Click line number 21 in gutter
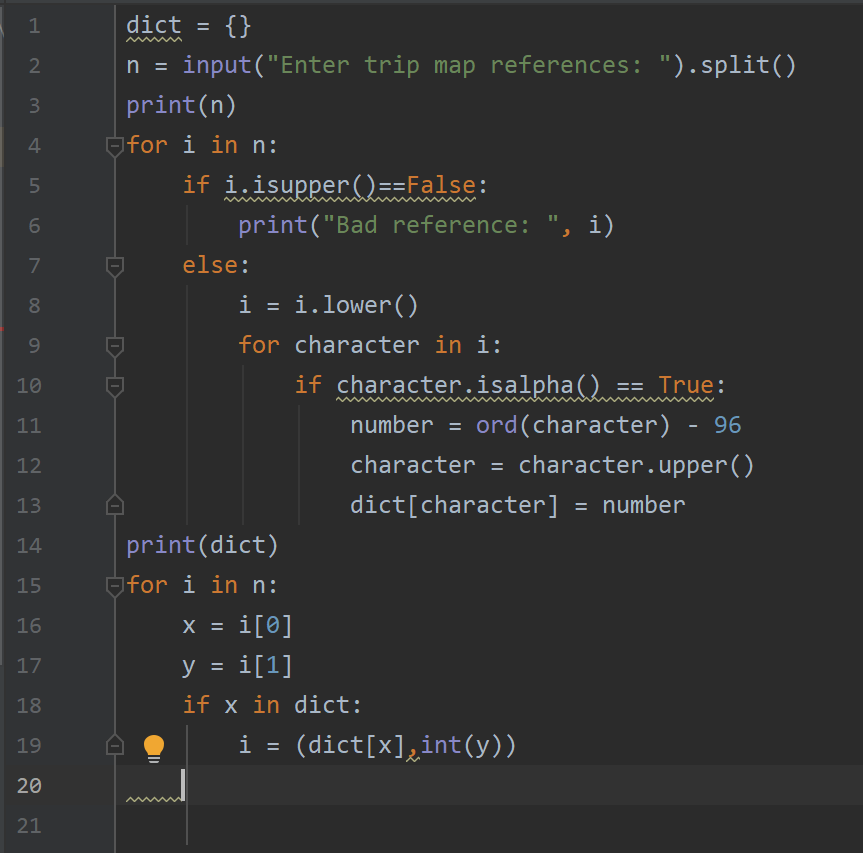The width and height of the screenshot is (863, 853). click(29, 825)
